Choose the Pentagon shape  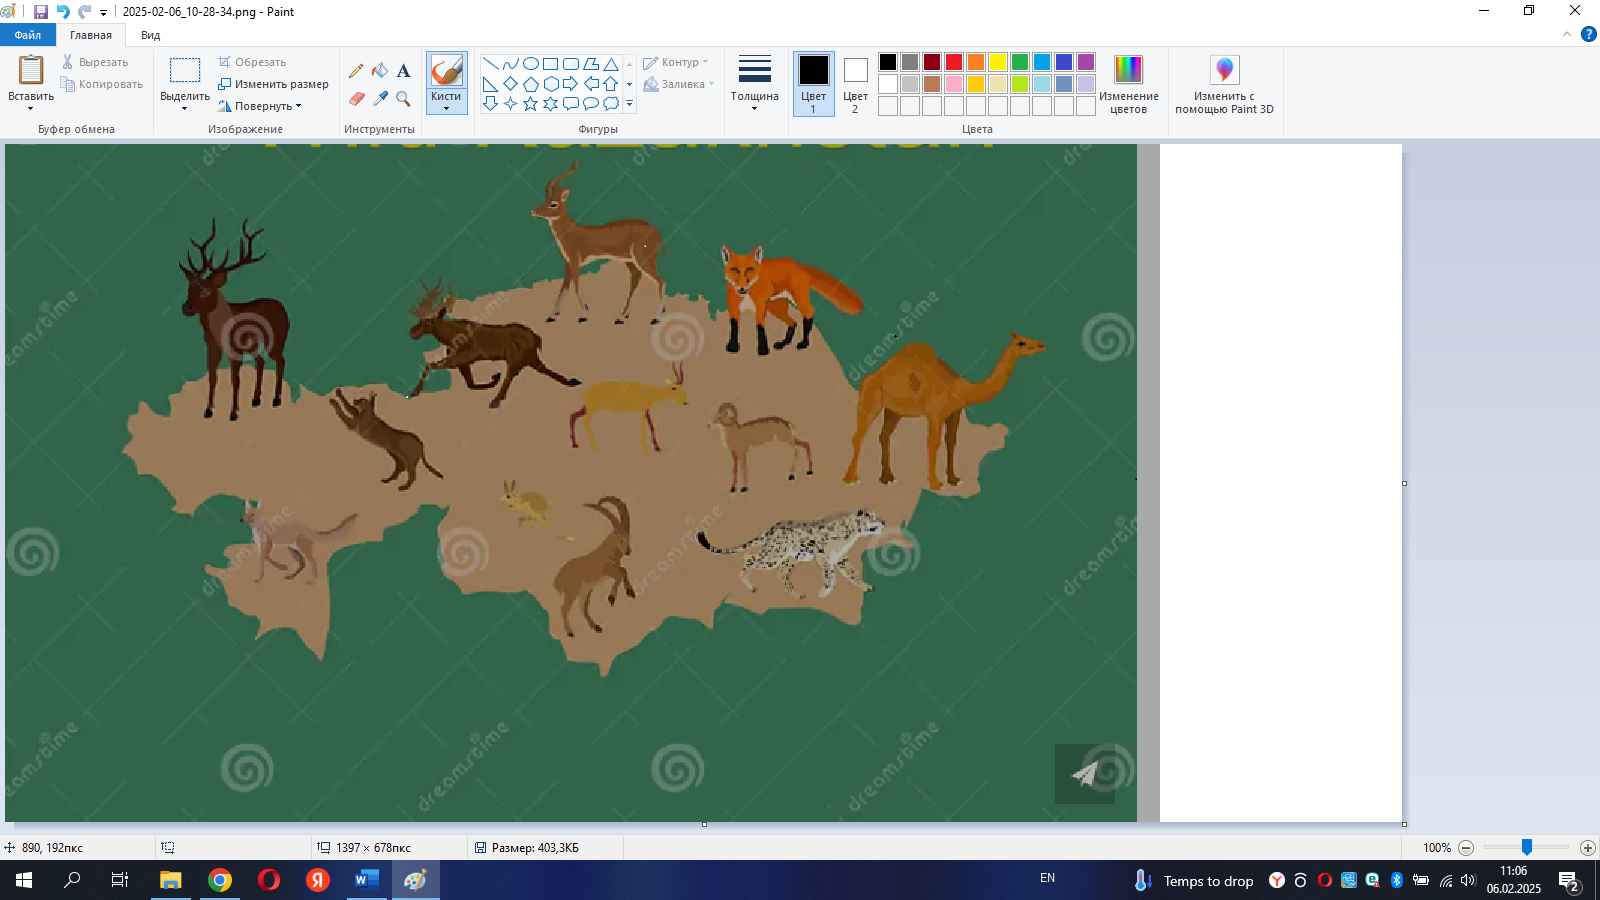point(530,84)
